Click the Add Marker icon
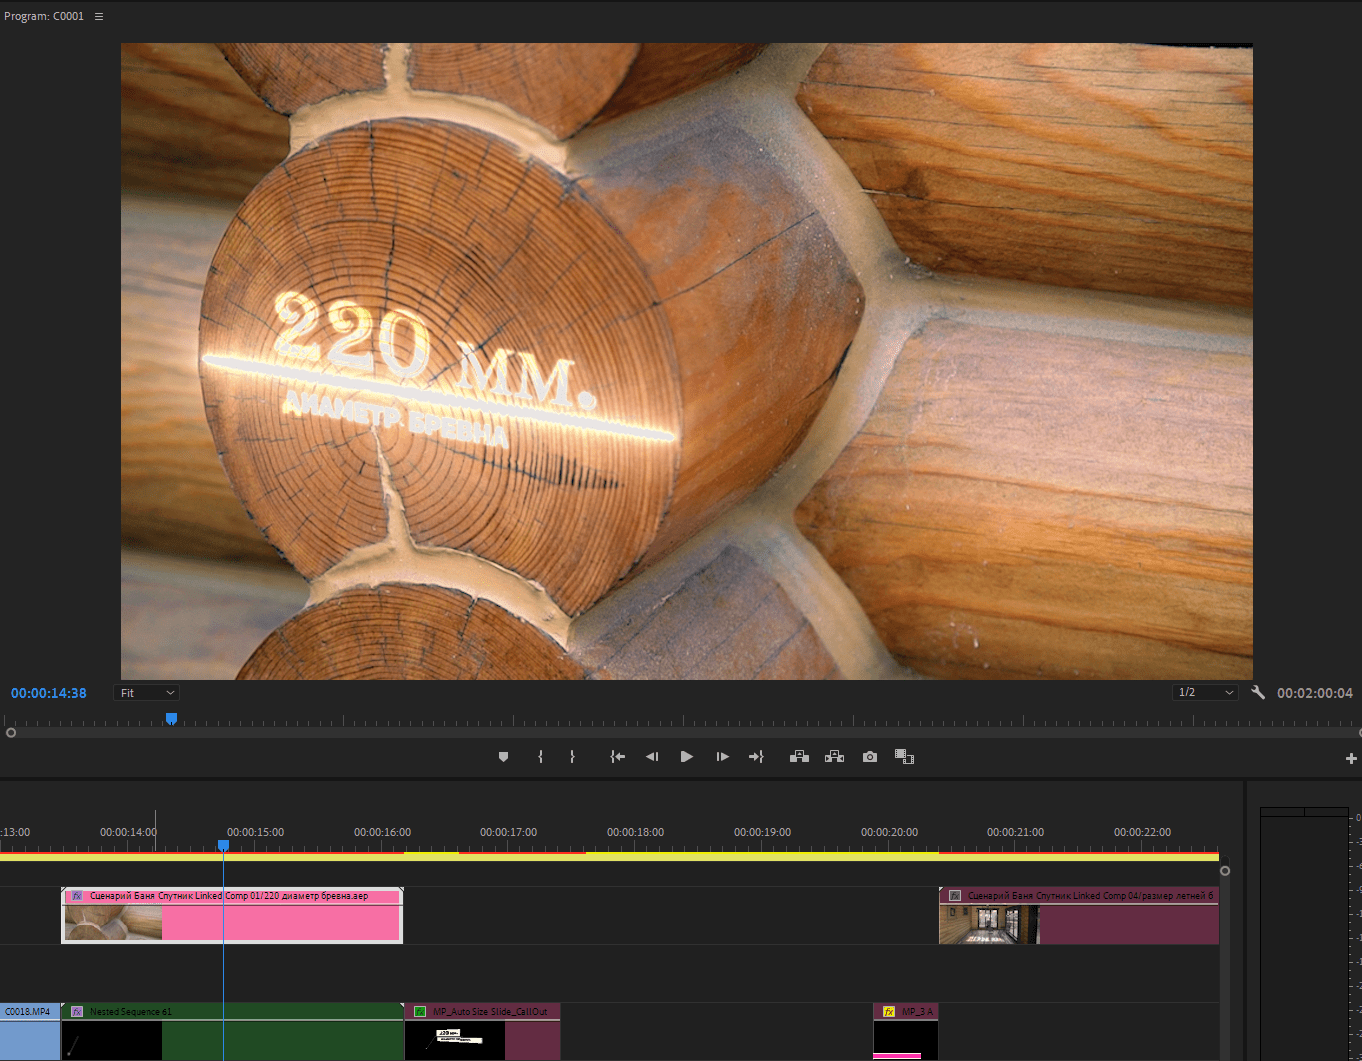The image size is (1362, 1061). pyautogui.click(x=503, y=756)
